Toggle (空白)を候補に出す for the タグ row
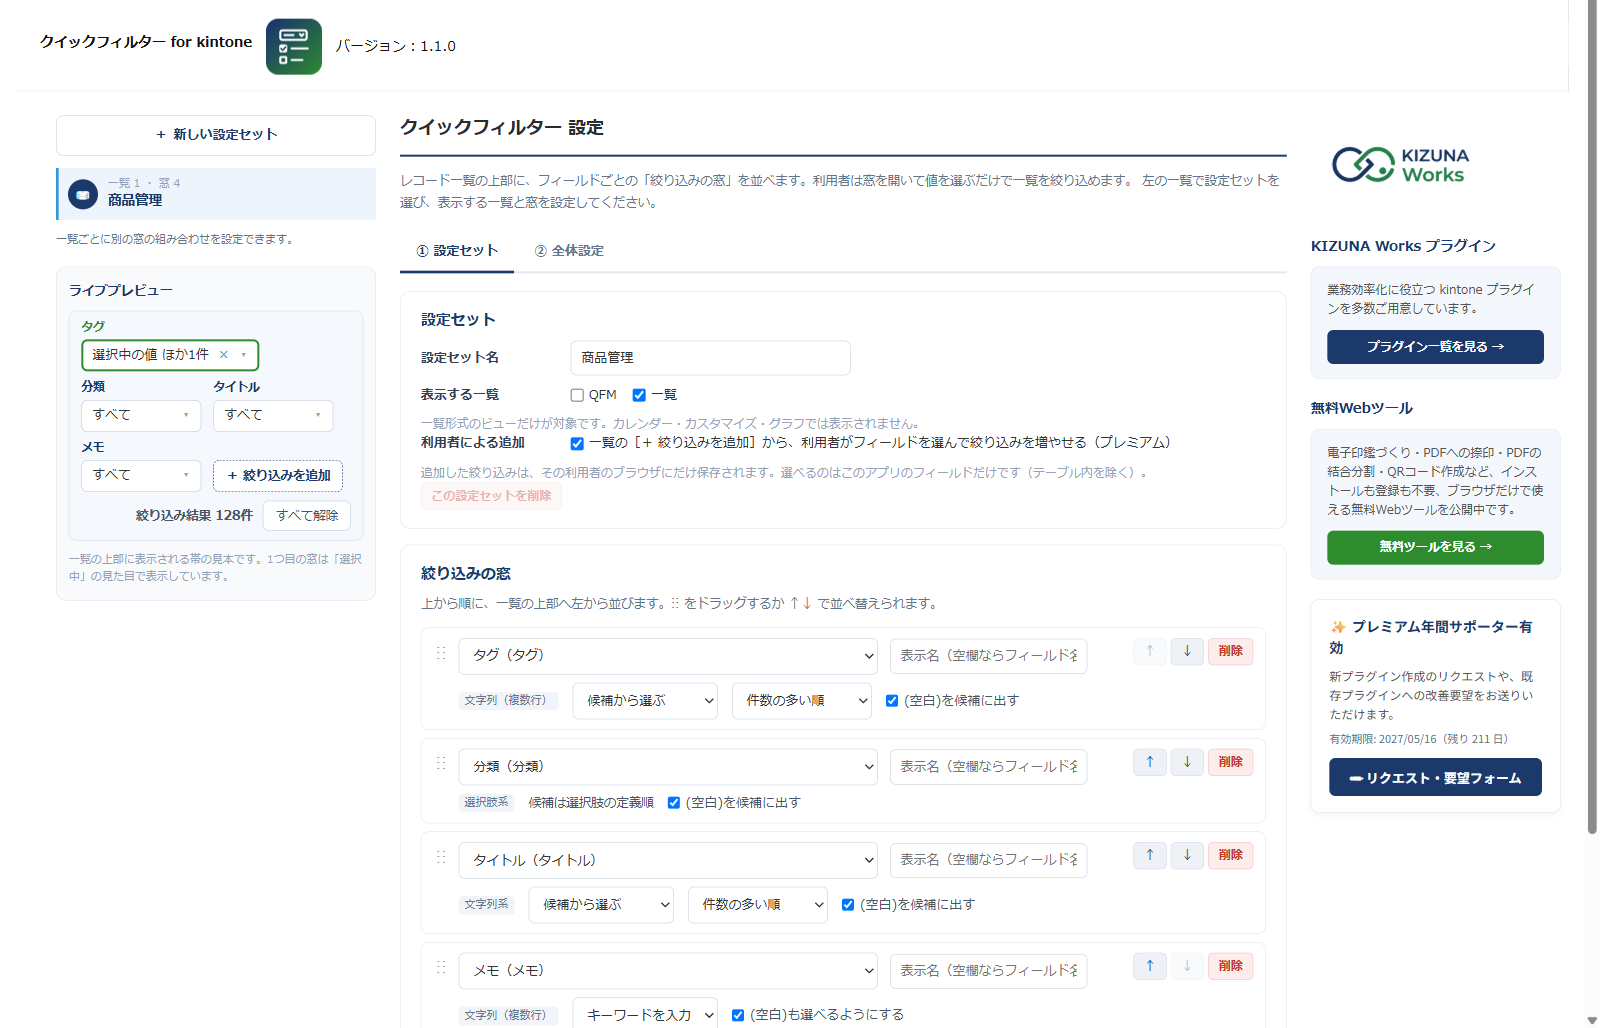Viewport: 1600px width, 1028px height. click(x=892, y=701)
